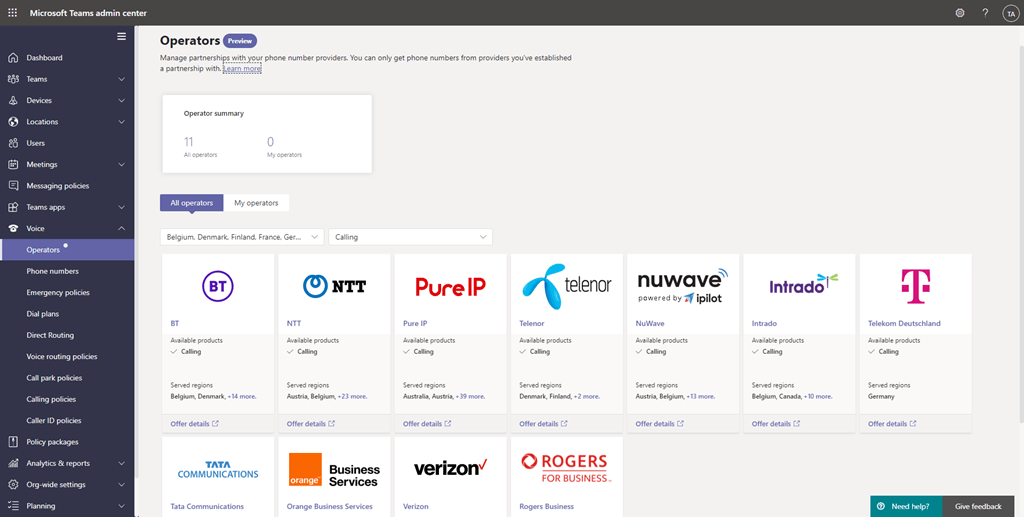Open the Calling product dropdown
The width and height of the screenshot is (1024, 517).
click(x=410, y=237)
